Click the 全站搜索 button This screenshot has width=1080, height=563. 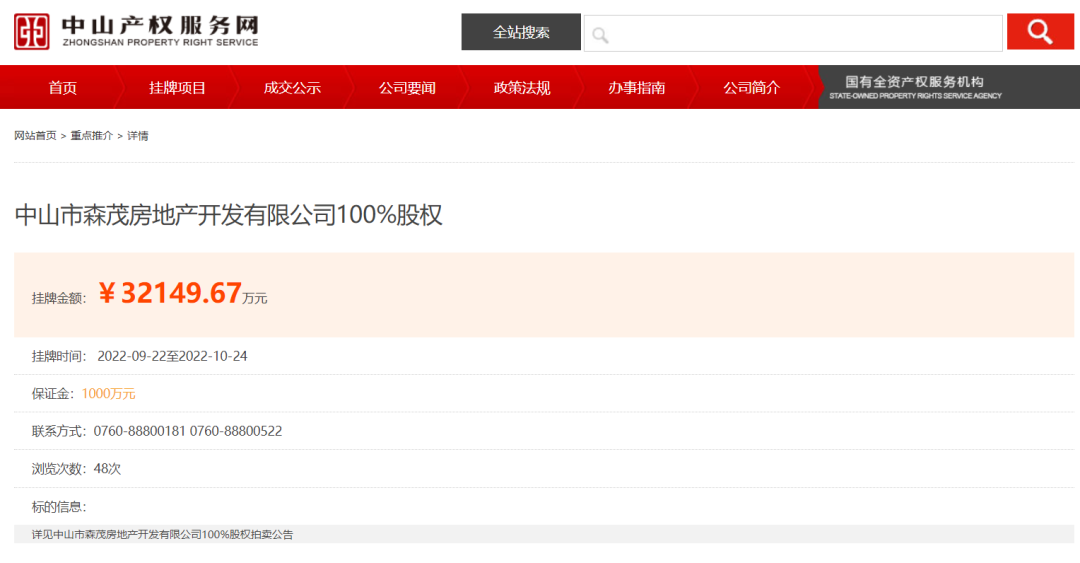[x=521, y=32]
